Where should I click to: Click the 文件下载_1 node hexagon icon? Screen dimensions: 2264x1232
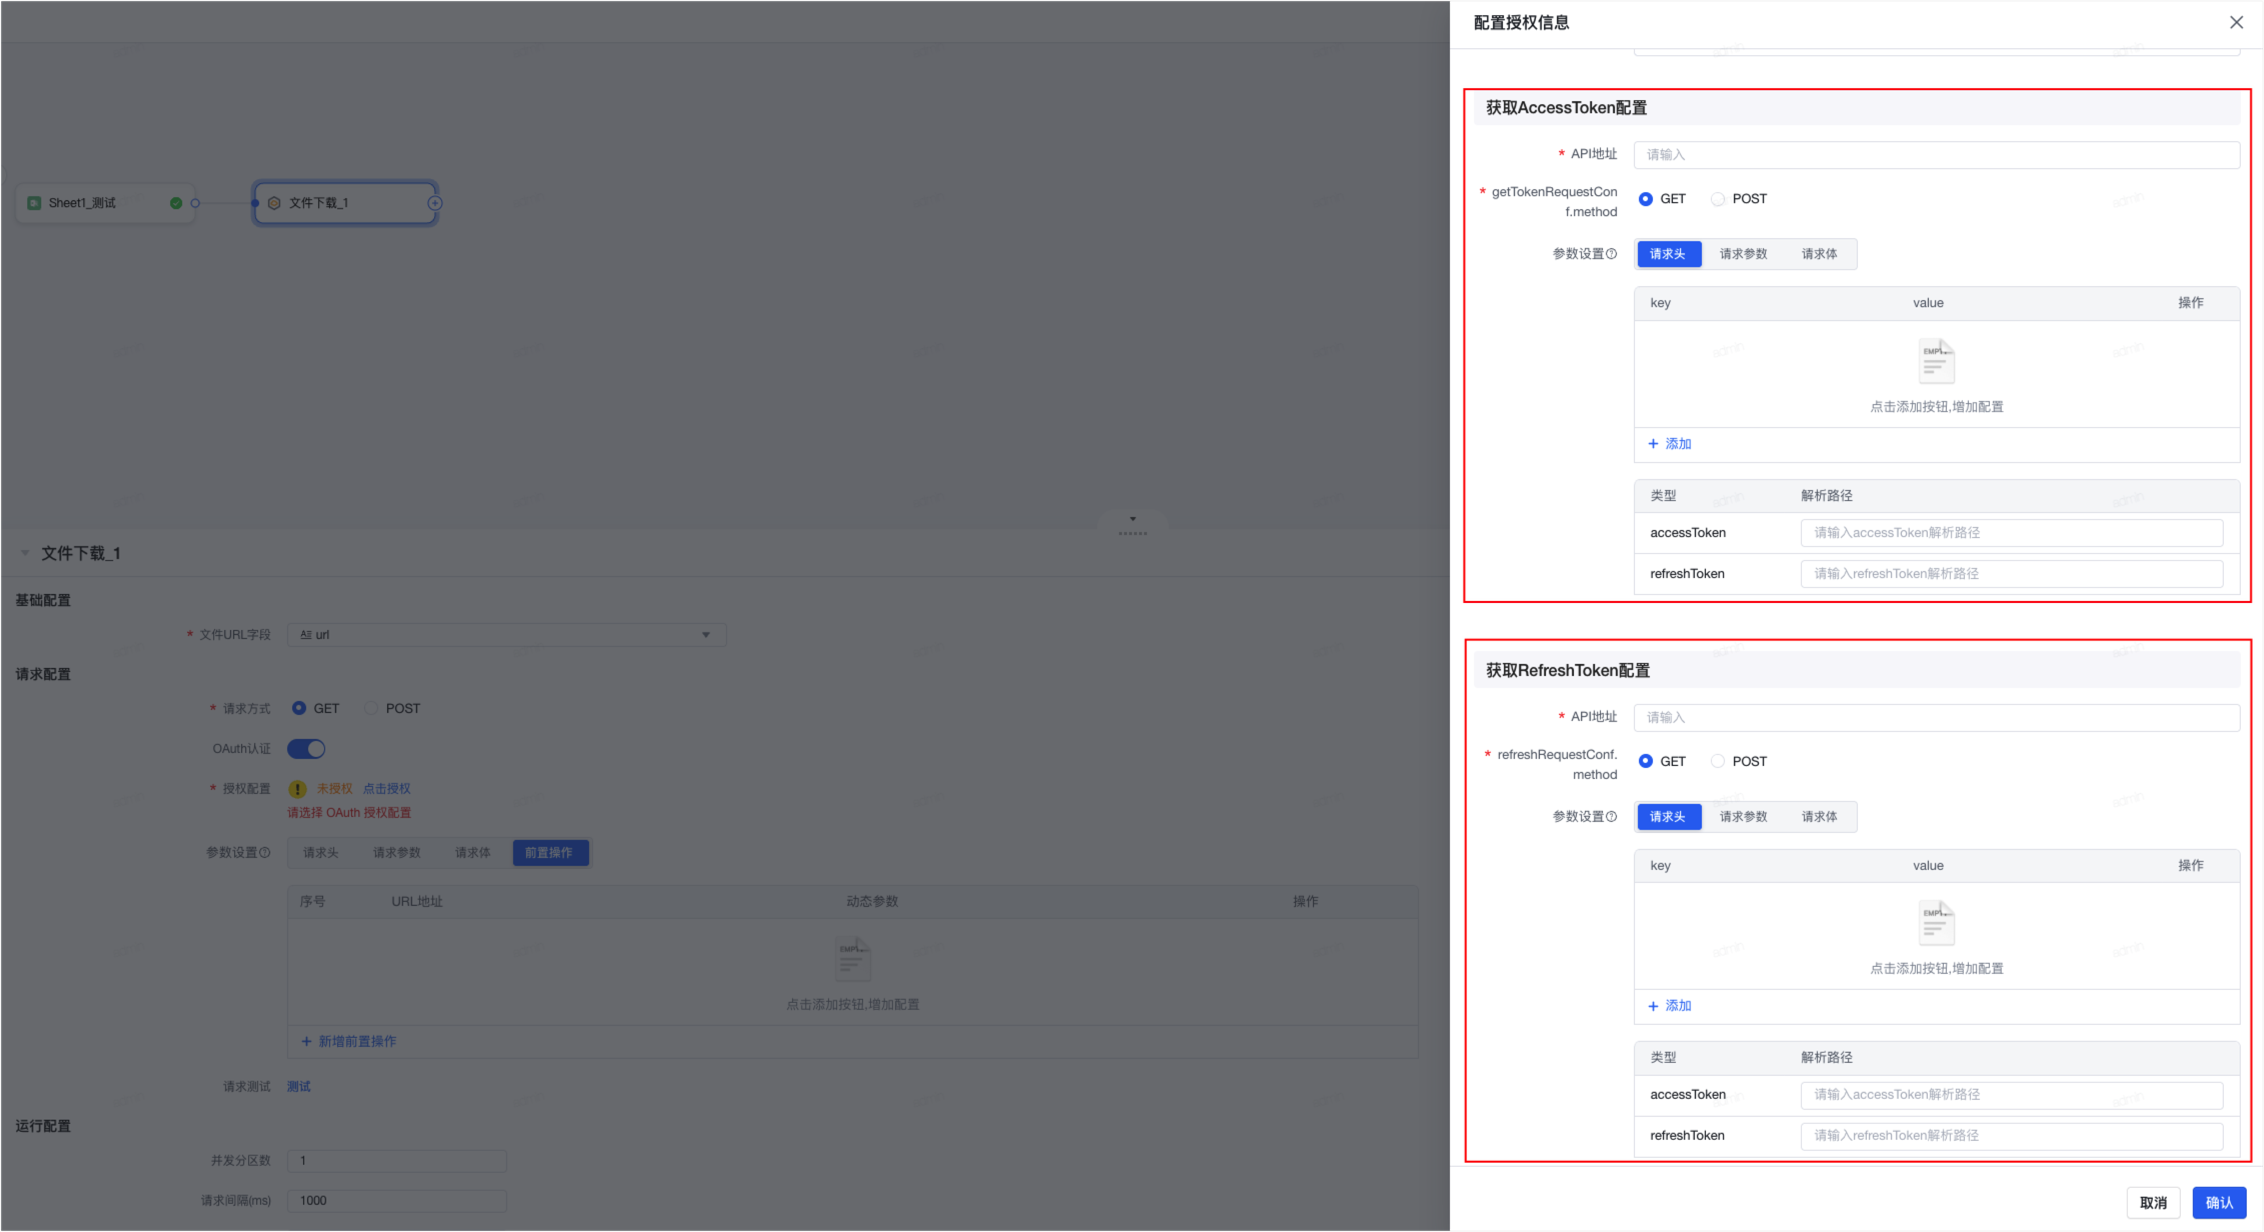(x=274, y=203)
